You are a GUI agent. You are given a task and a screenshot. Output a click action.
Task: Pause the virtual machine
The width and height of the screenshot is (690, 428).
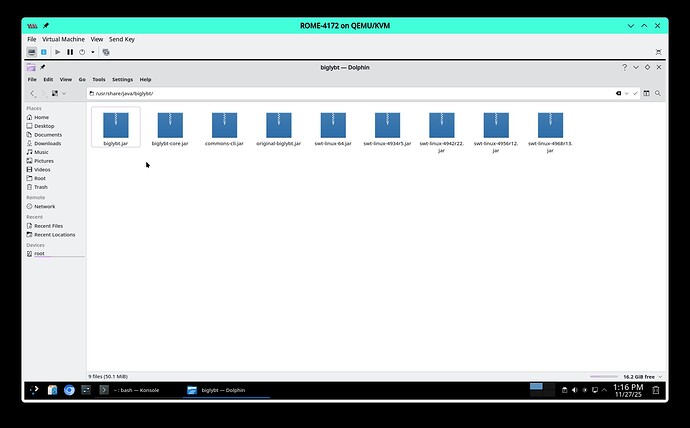point(70,51)
